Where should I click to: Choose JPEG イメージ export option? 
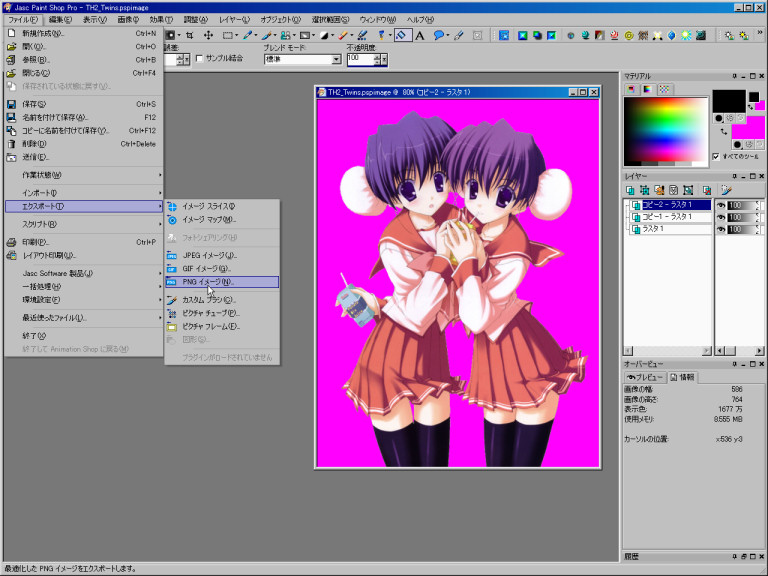[x=222, y=255]
